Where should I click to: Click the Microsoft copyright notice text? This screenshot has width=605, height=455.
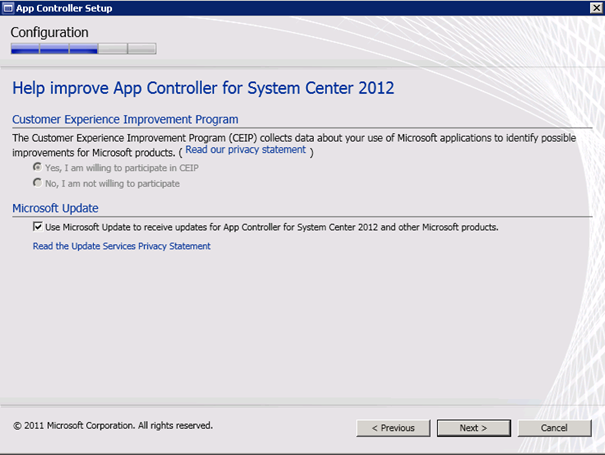click(113, 426)
